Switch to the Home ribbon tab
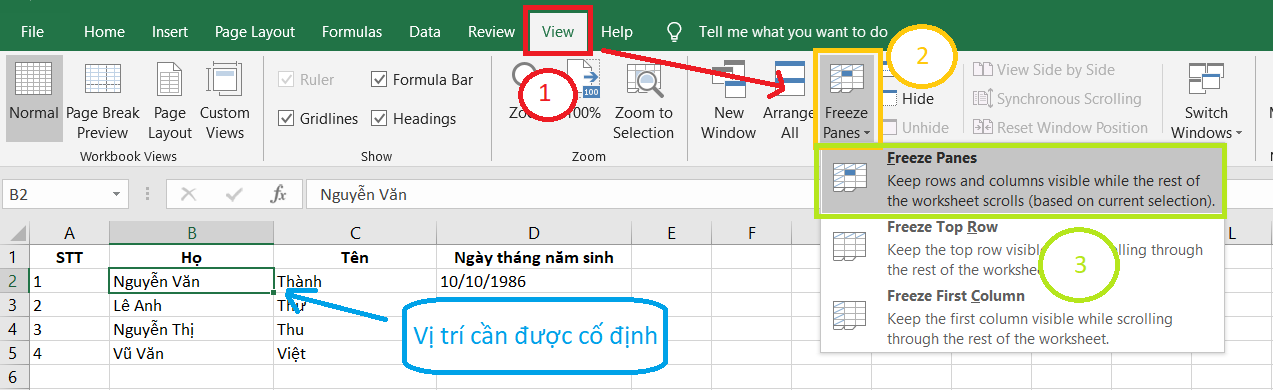This screenshot has width=1273, height=390. pos(104,31)
